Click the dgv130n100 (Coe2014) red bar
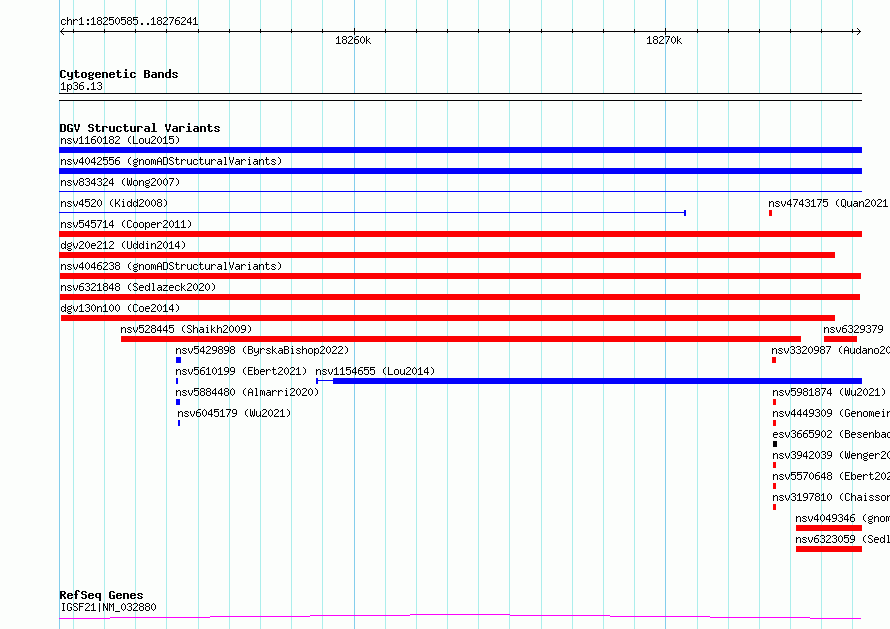Screen dimensions: 890x629 coord(448,318)
